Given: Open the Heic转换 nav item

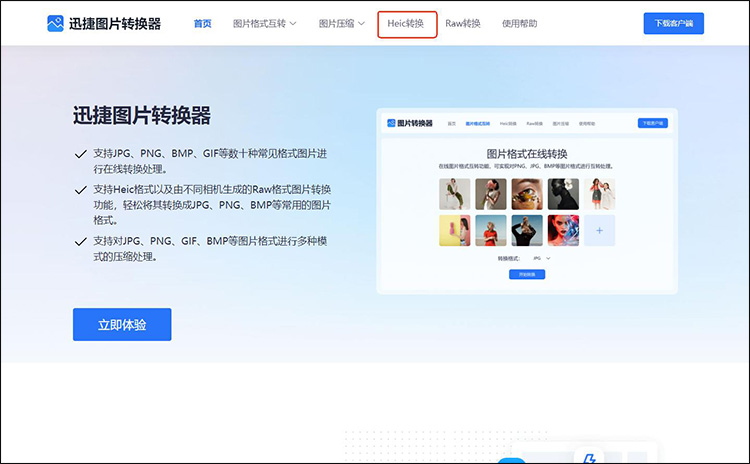Looking at the screenshot, I should [x=406, y=23].
